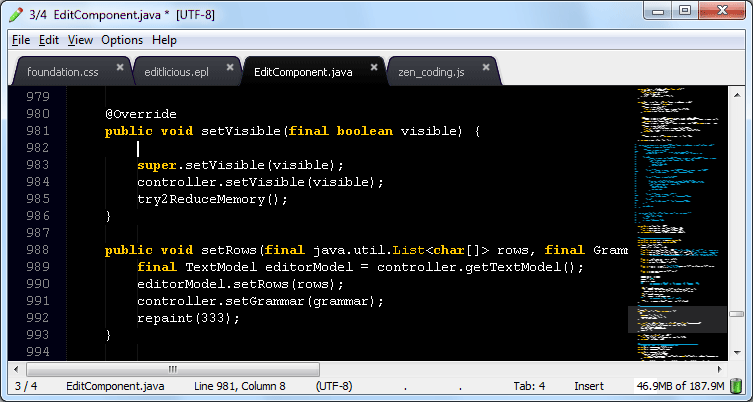Close the foundation.css tab
This screenshot has height=402, width=753.
point(120,68)
